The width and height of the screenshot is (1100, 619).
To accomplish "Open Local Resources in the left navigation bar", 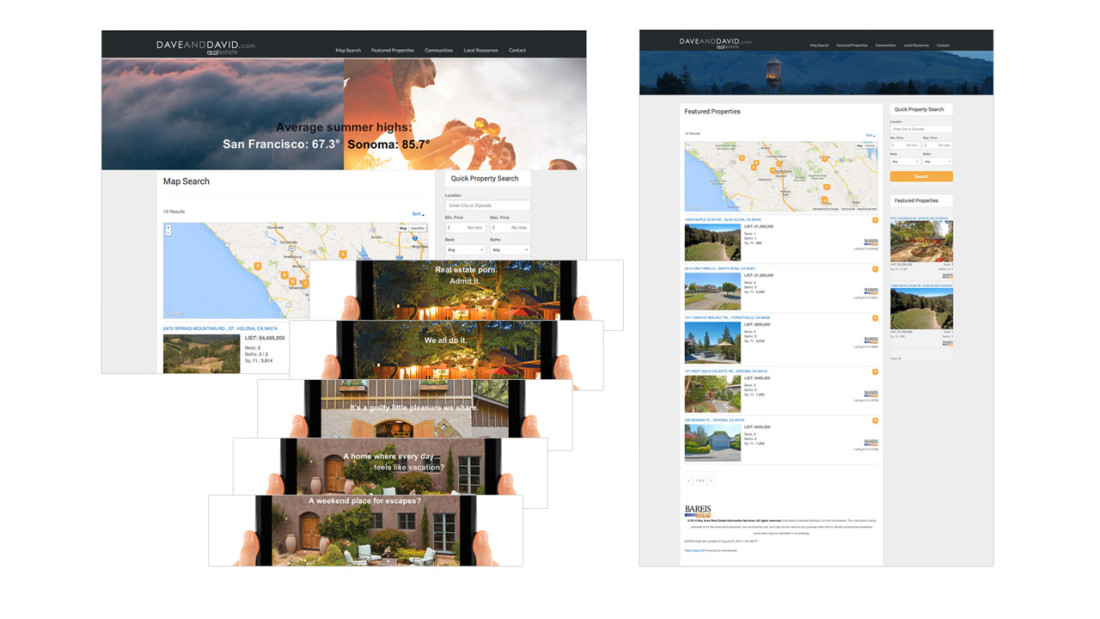I will [x=480, y=50].
